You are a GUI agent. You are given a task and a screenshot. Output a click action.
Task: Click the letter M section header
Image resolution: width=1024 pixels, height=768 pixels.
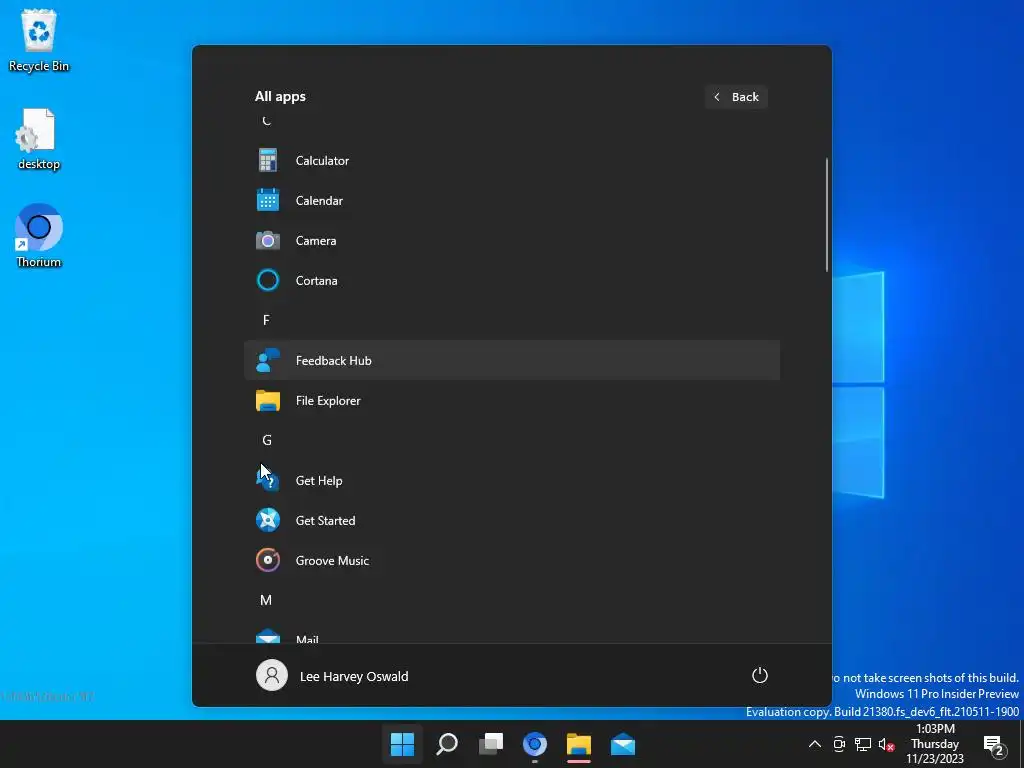(266, 600)
